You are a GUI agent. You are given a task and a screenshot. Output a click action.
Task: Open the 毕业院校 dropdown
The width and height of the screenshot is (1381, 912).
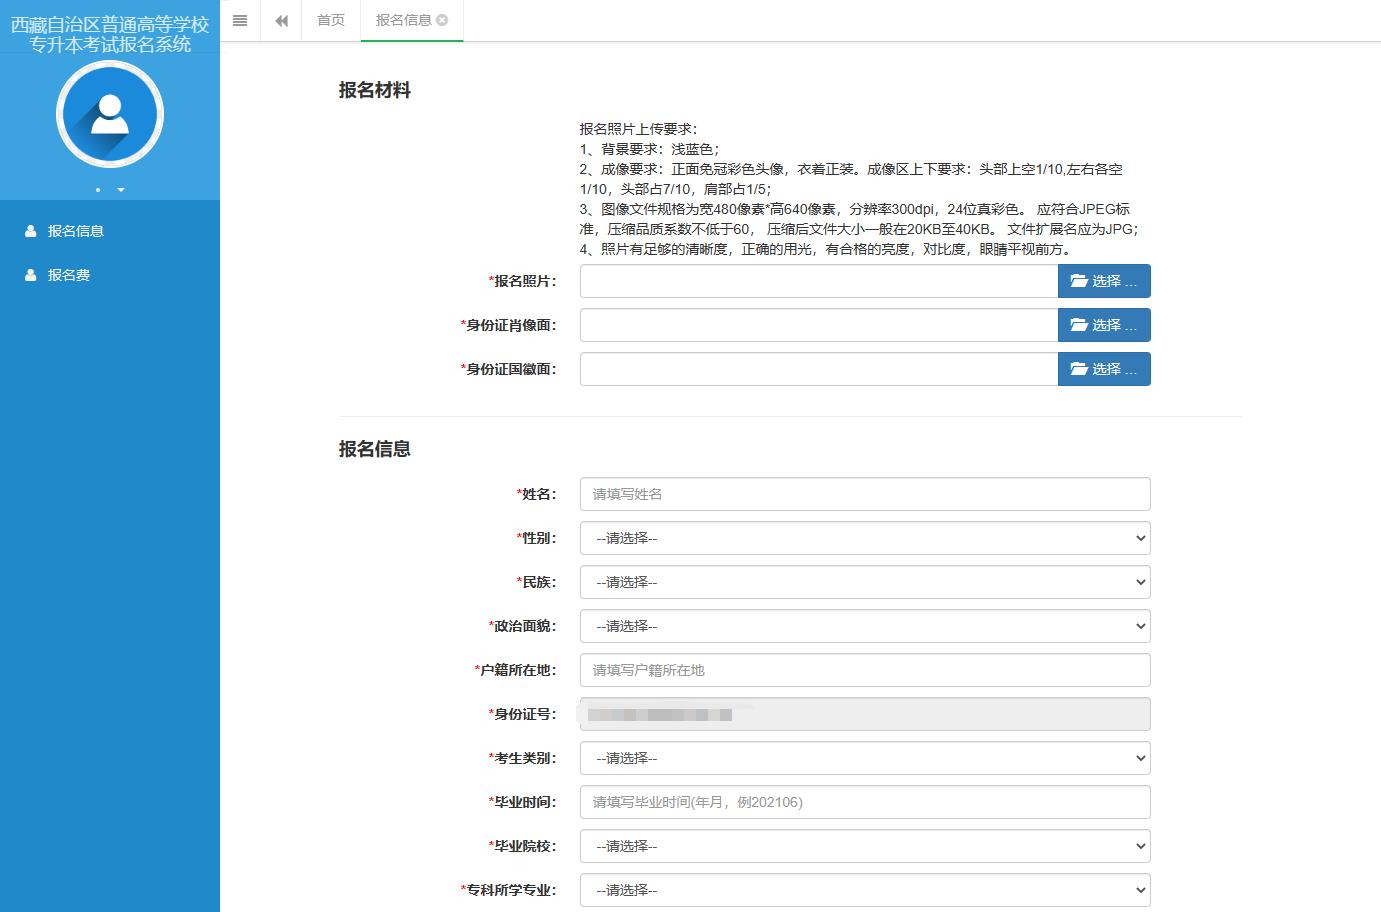pyautogui.click(x=864, y=846)
